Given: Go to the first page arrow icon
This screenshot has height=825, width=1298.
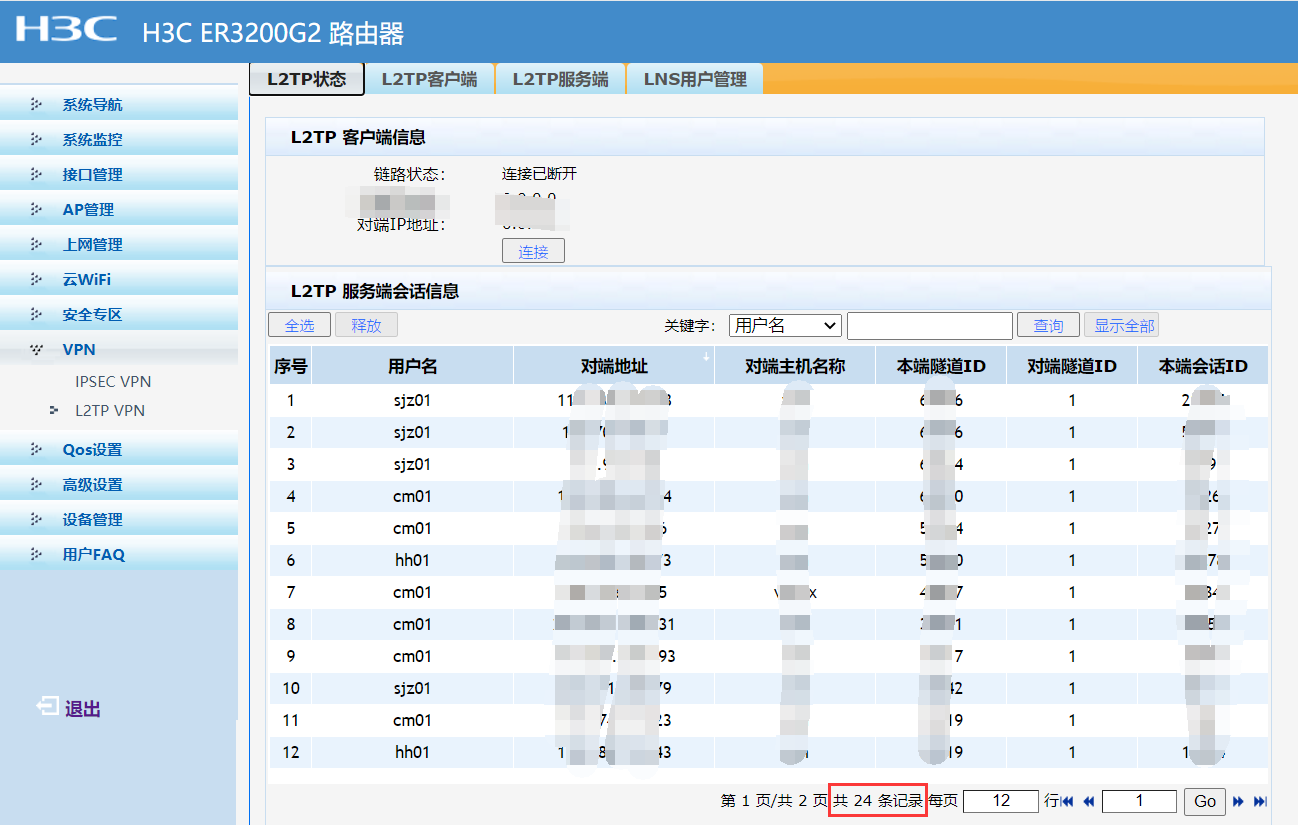Looking at the screenshot, I should (x=1067, y=801).
